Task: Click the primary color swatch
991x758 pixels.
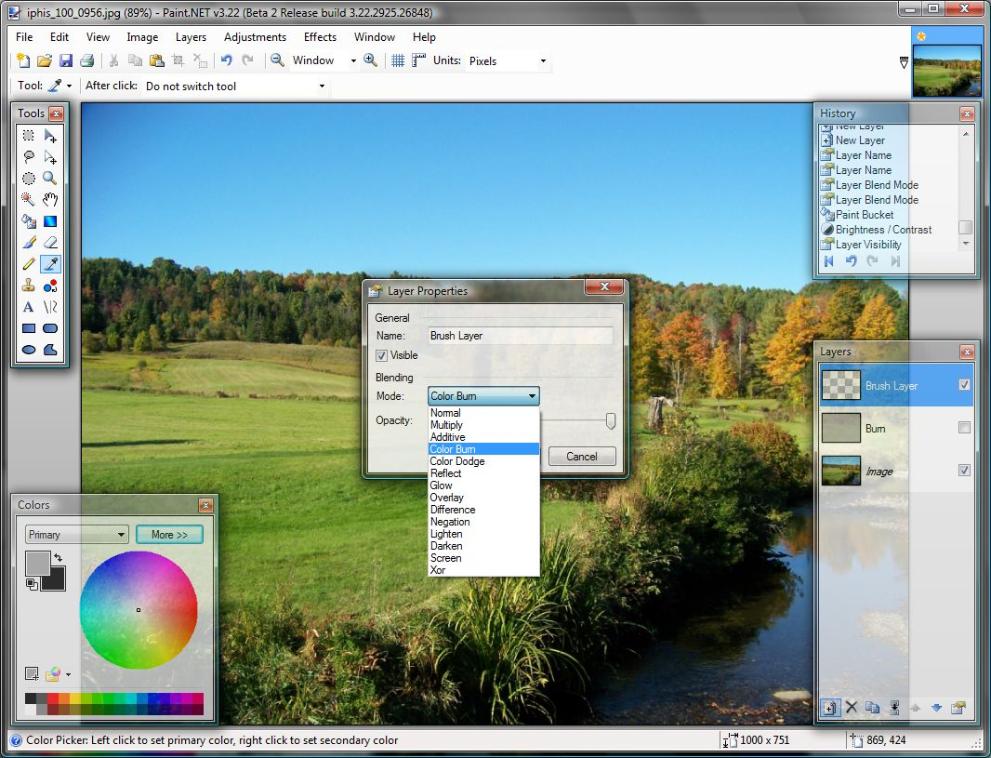Action: [35, 562]
